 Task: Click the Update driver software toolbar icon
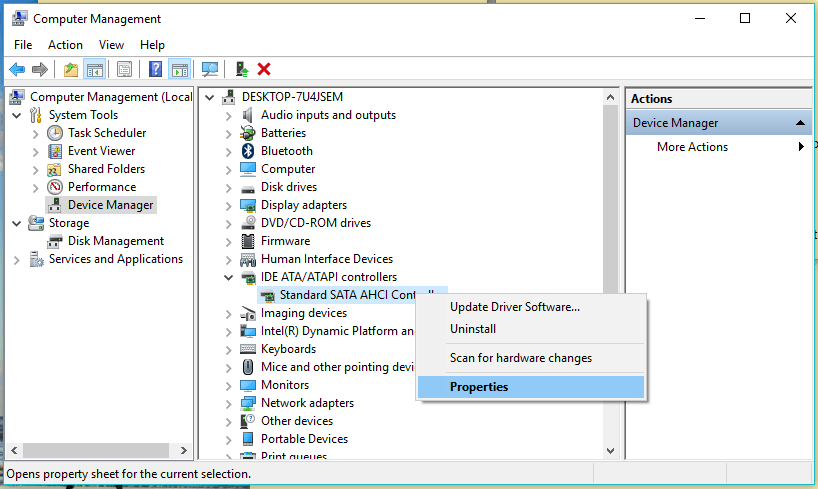(x=241, y=69)
